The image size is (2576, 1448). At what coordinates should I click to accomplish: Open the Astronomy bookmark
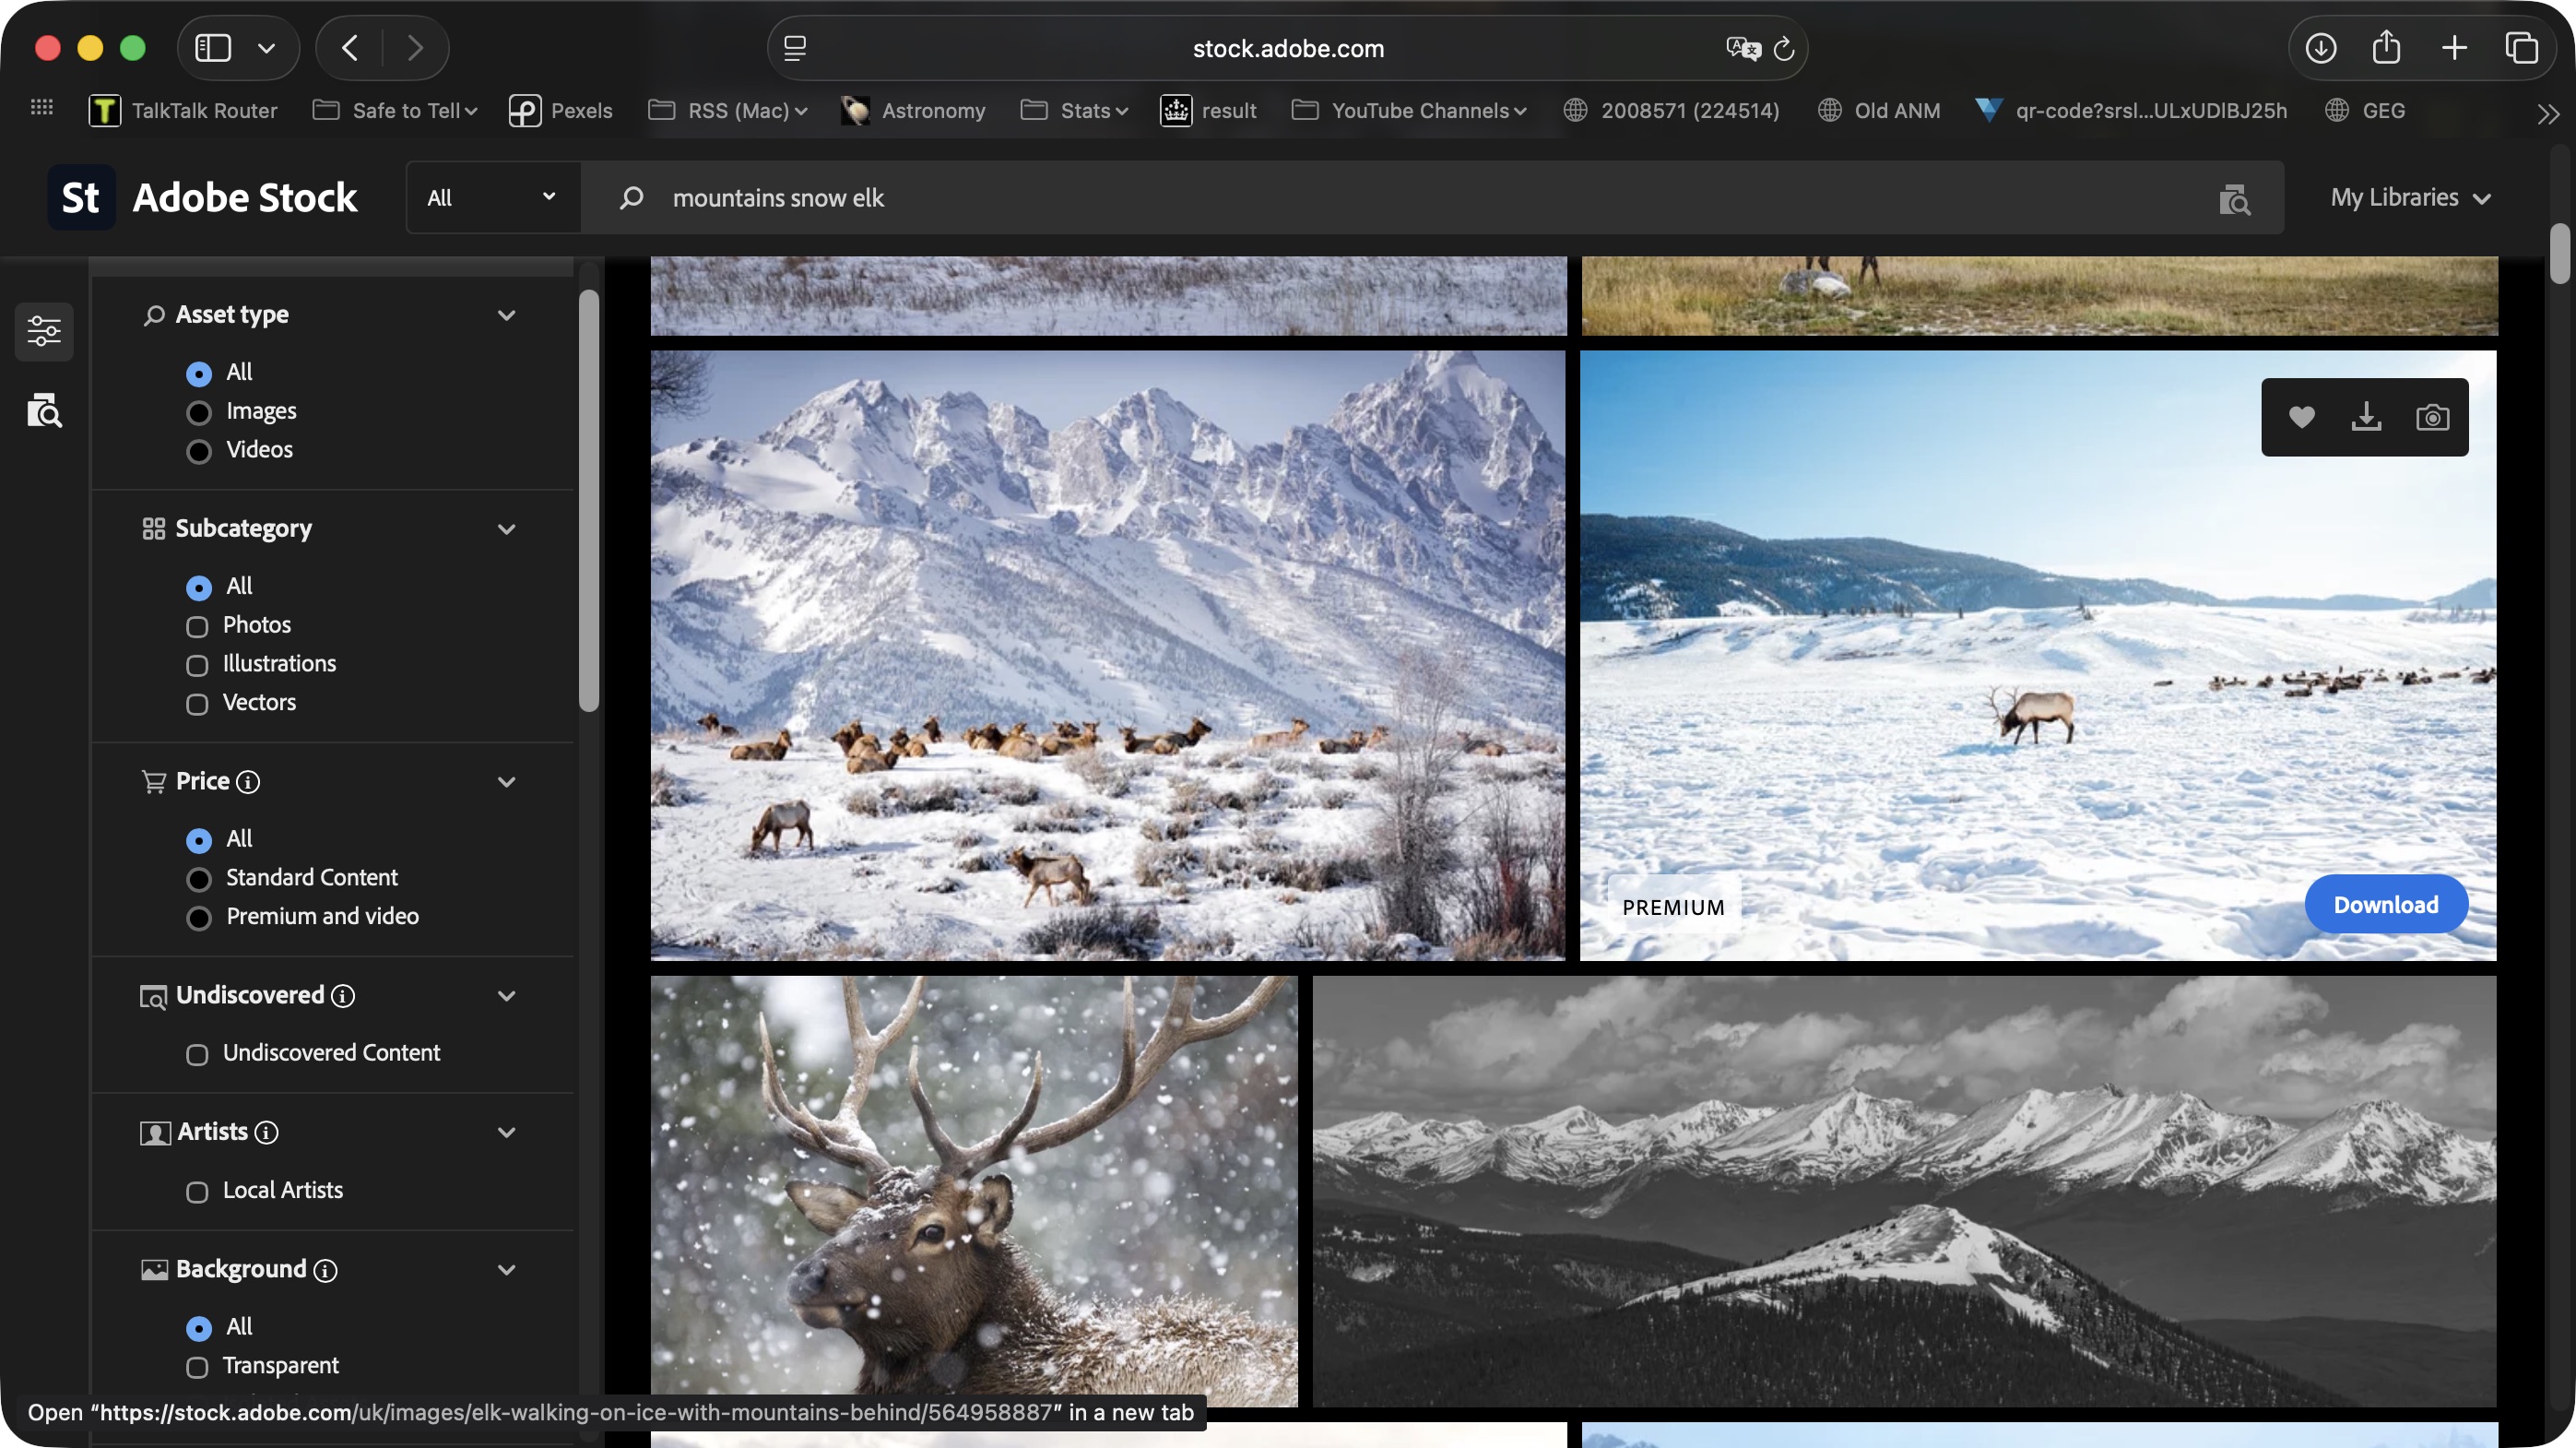coord(913,111)
